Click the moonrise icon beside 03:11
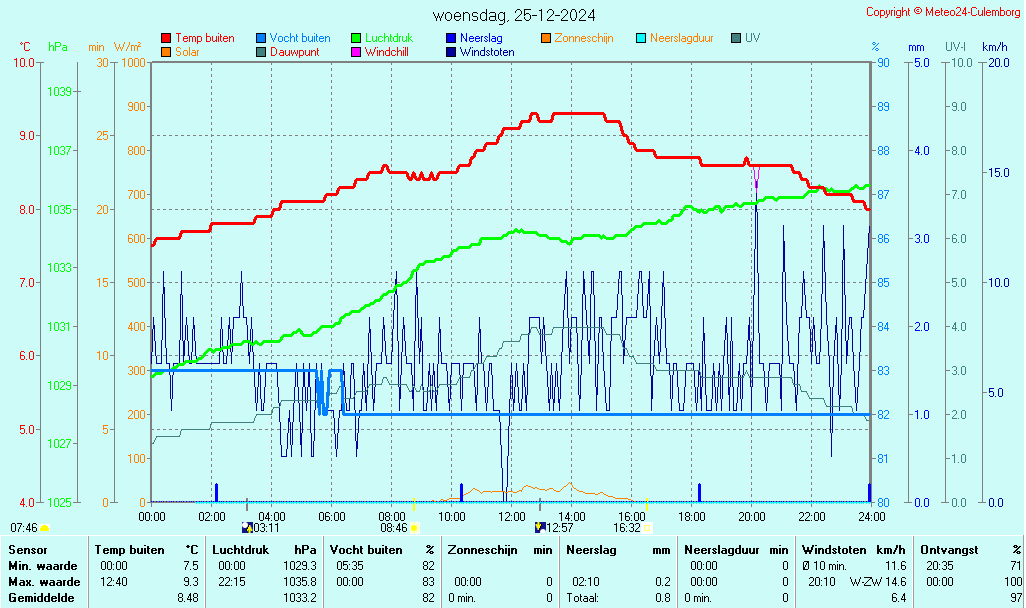The height and width of the screenshot is (608, 1026). [x=247, y=528]
